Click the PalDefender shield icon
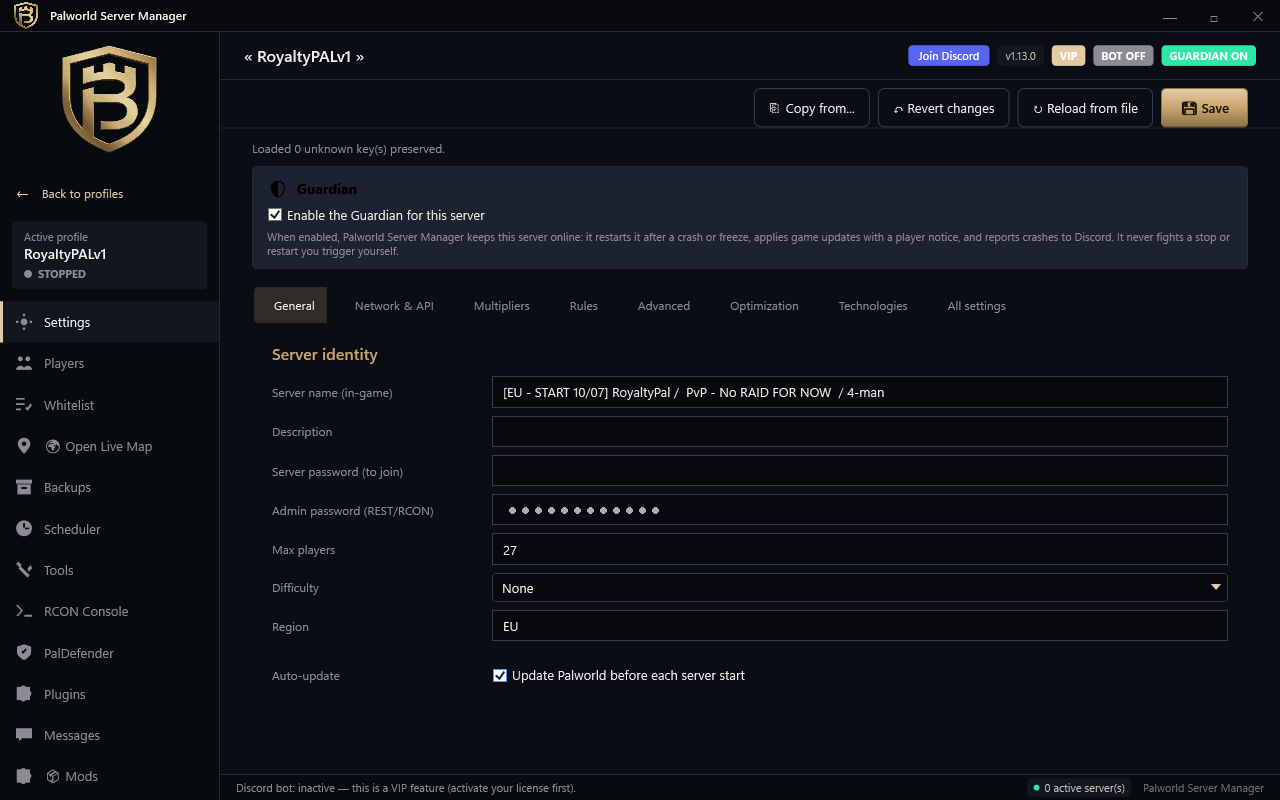The height and width of the screenshot is (800, 1280). click(x=24, y=653)
